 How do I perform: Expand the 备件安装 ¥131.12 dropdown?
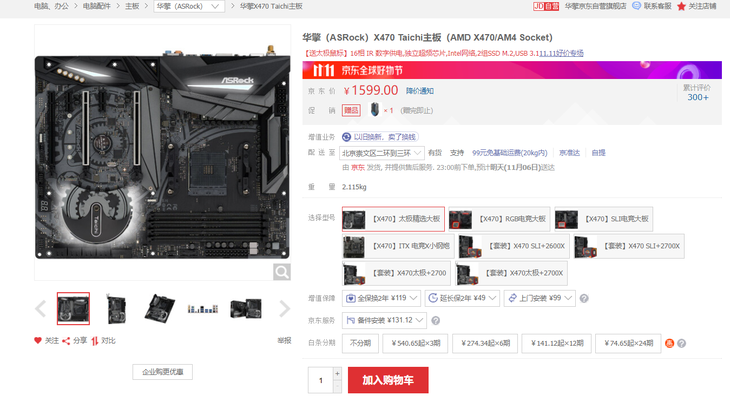[385, 320]
